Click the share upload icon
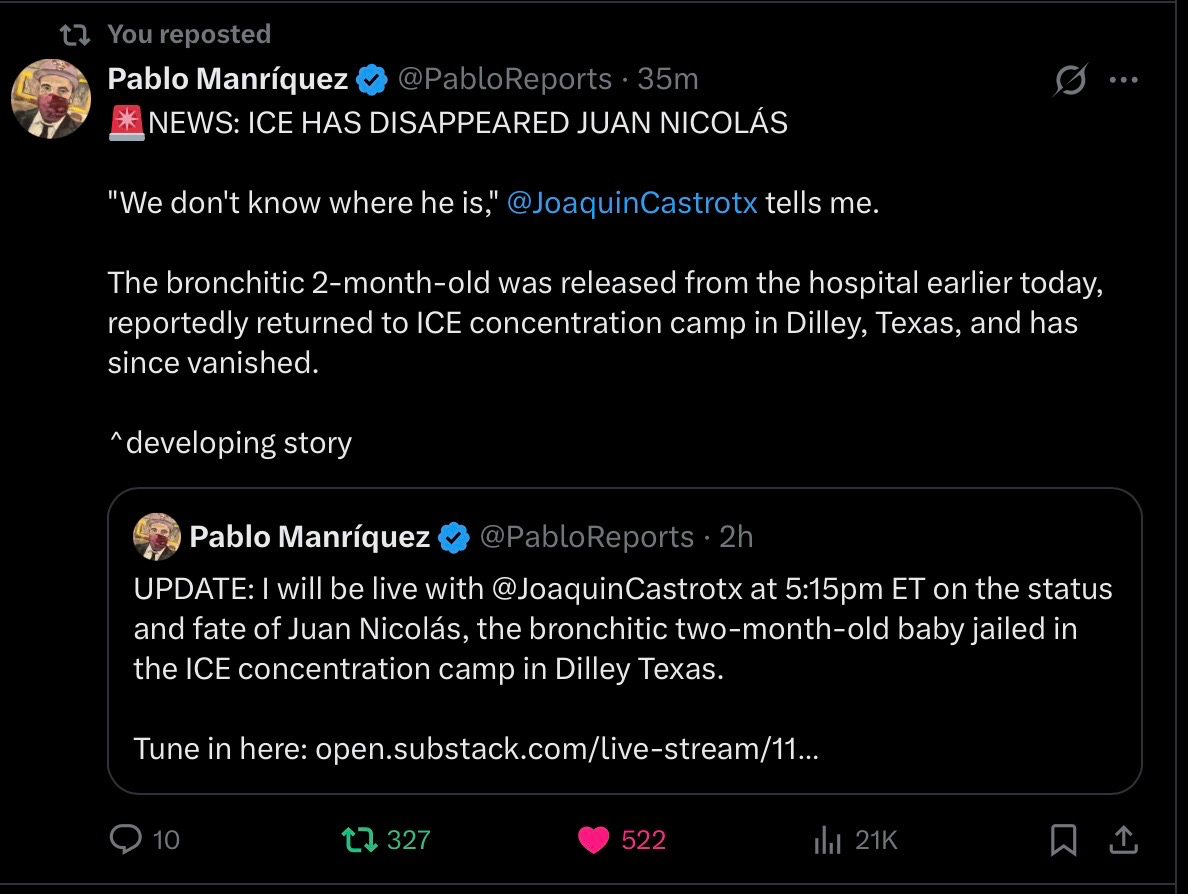The width and height of the screenshot is (1188, 894). 1123,839
